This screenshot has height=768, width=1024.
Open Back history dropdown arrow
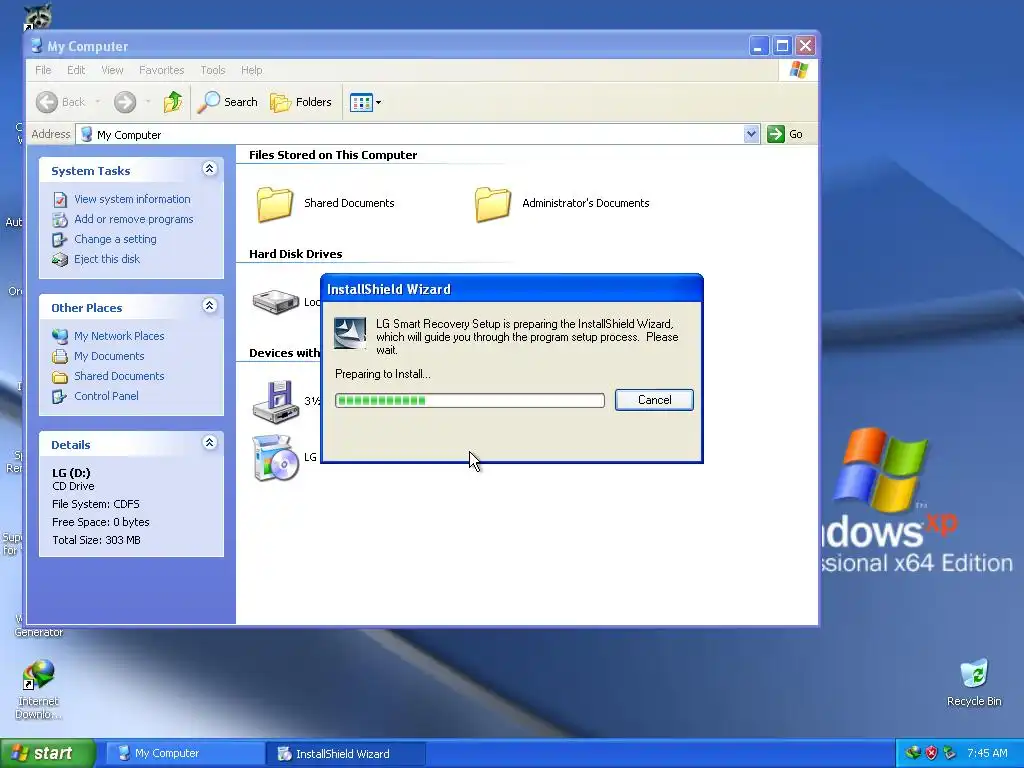[x=98, y=102]
